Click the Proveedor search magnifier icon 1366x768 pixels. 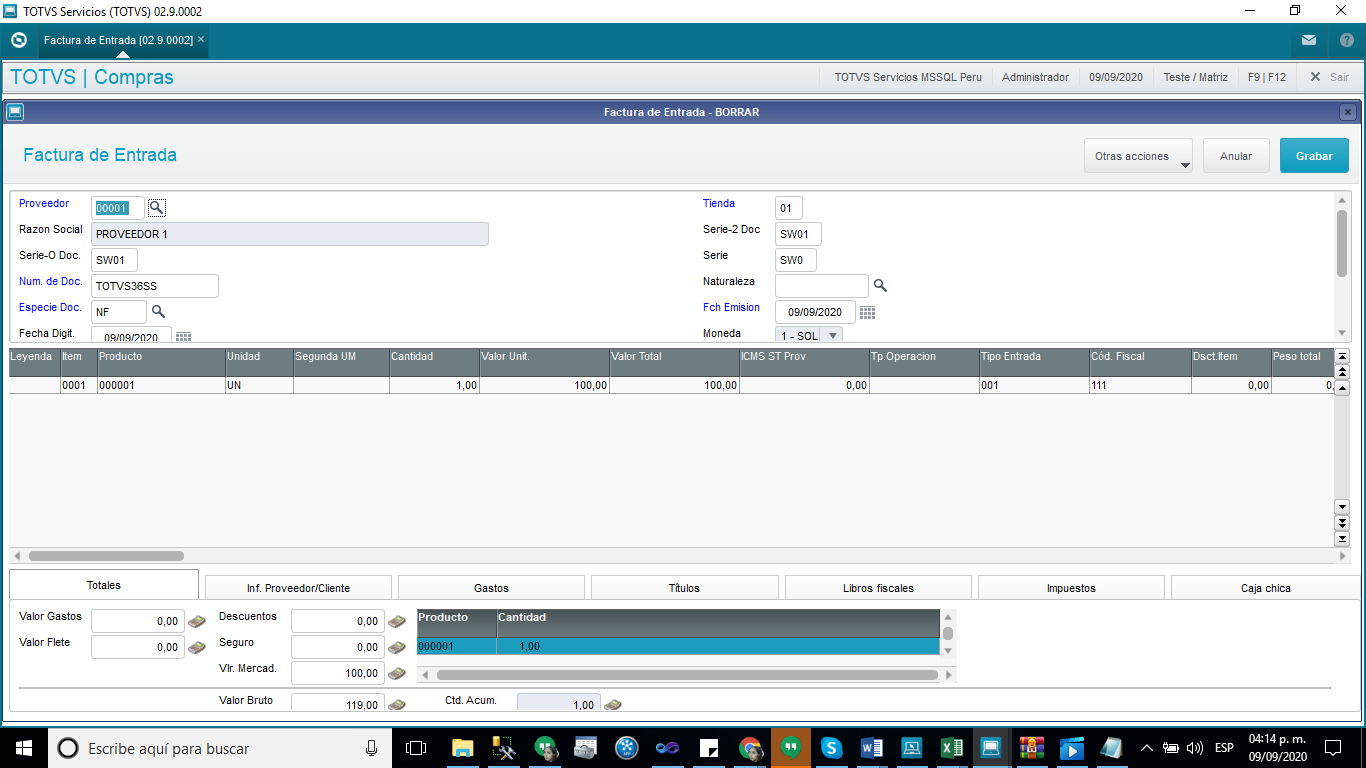(x=157, y=208)
